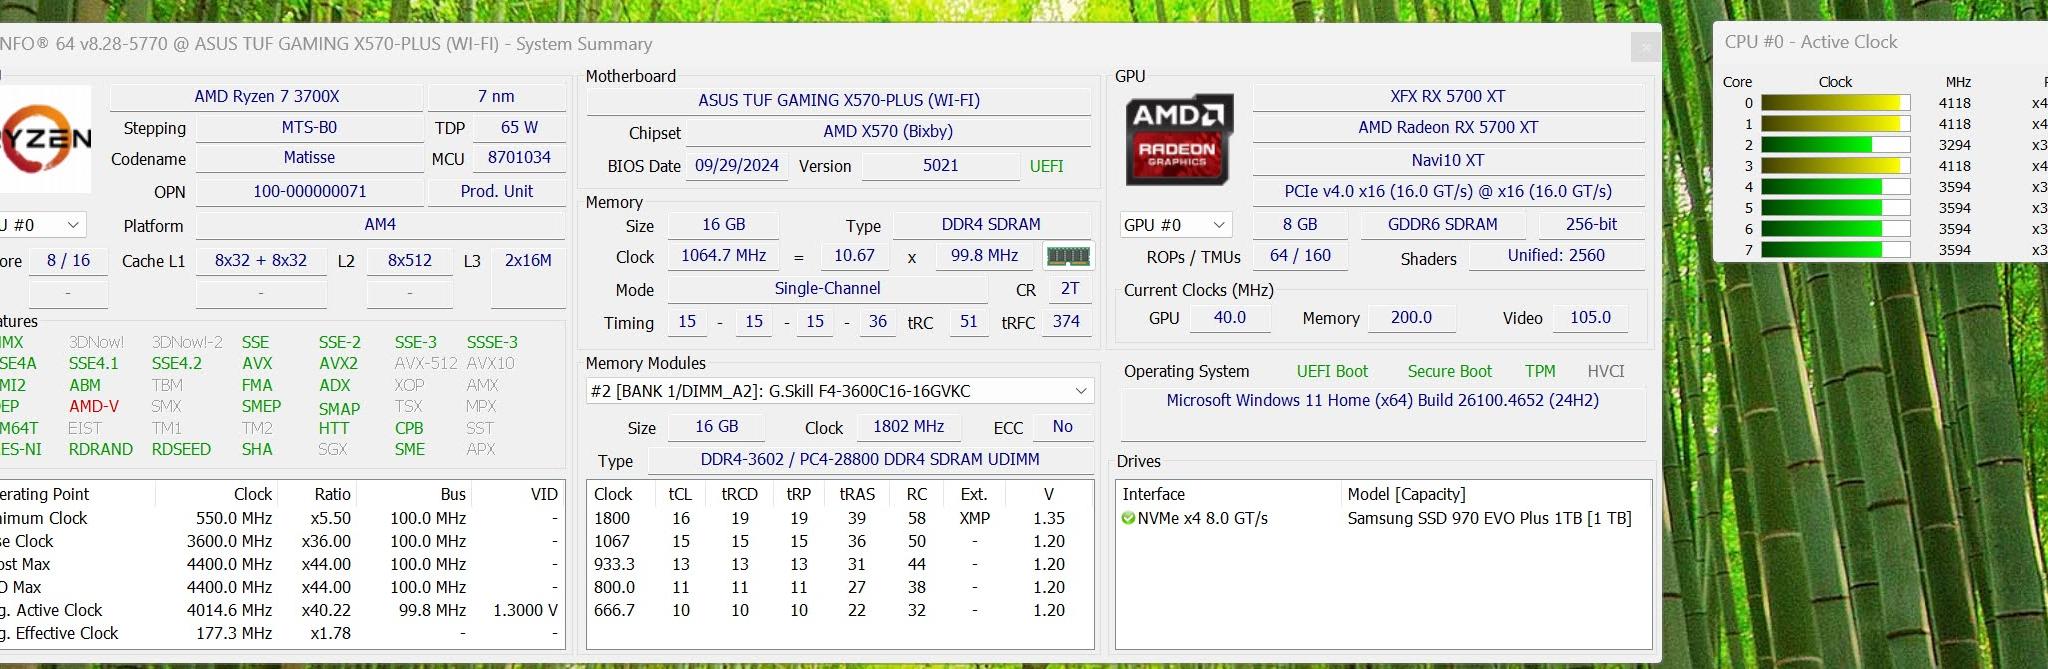Click the ECC value No

coord(1062,427)
